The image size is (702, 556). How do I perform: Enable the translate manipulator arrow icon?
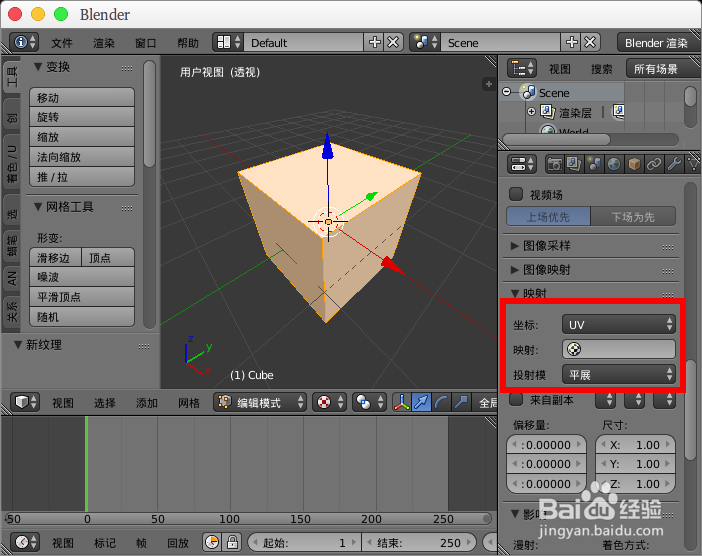click(421, 402)
